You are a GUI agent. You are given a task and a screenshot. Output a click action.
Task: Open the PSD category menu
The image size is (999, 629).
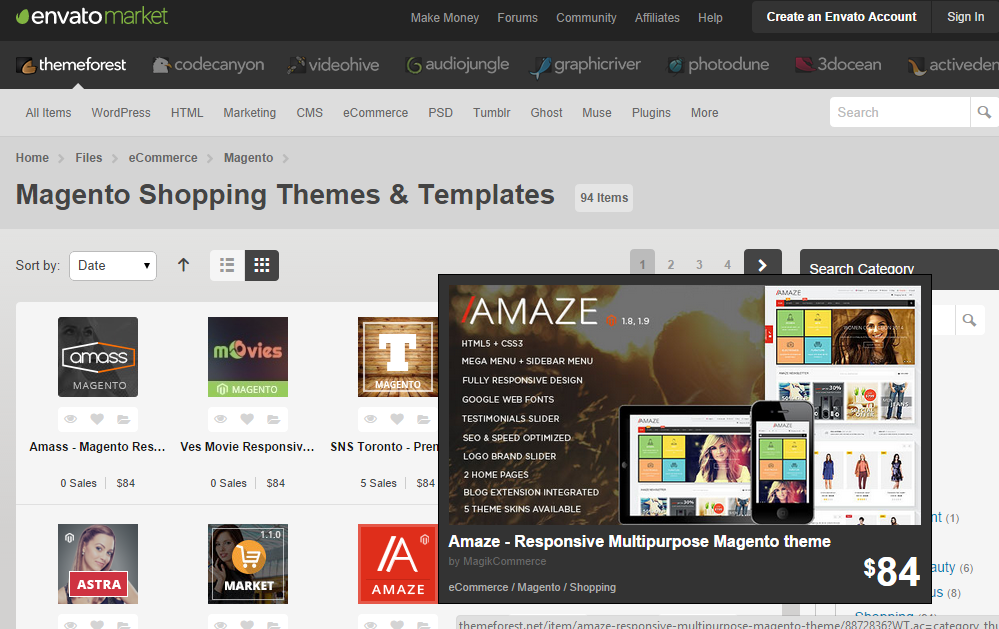440,113
